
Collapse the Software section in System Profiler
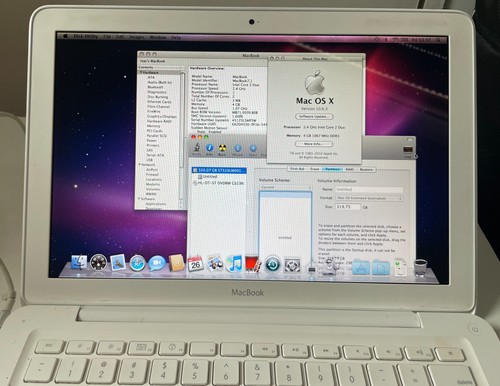point(139,199)
